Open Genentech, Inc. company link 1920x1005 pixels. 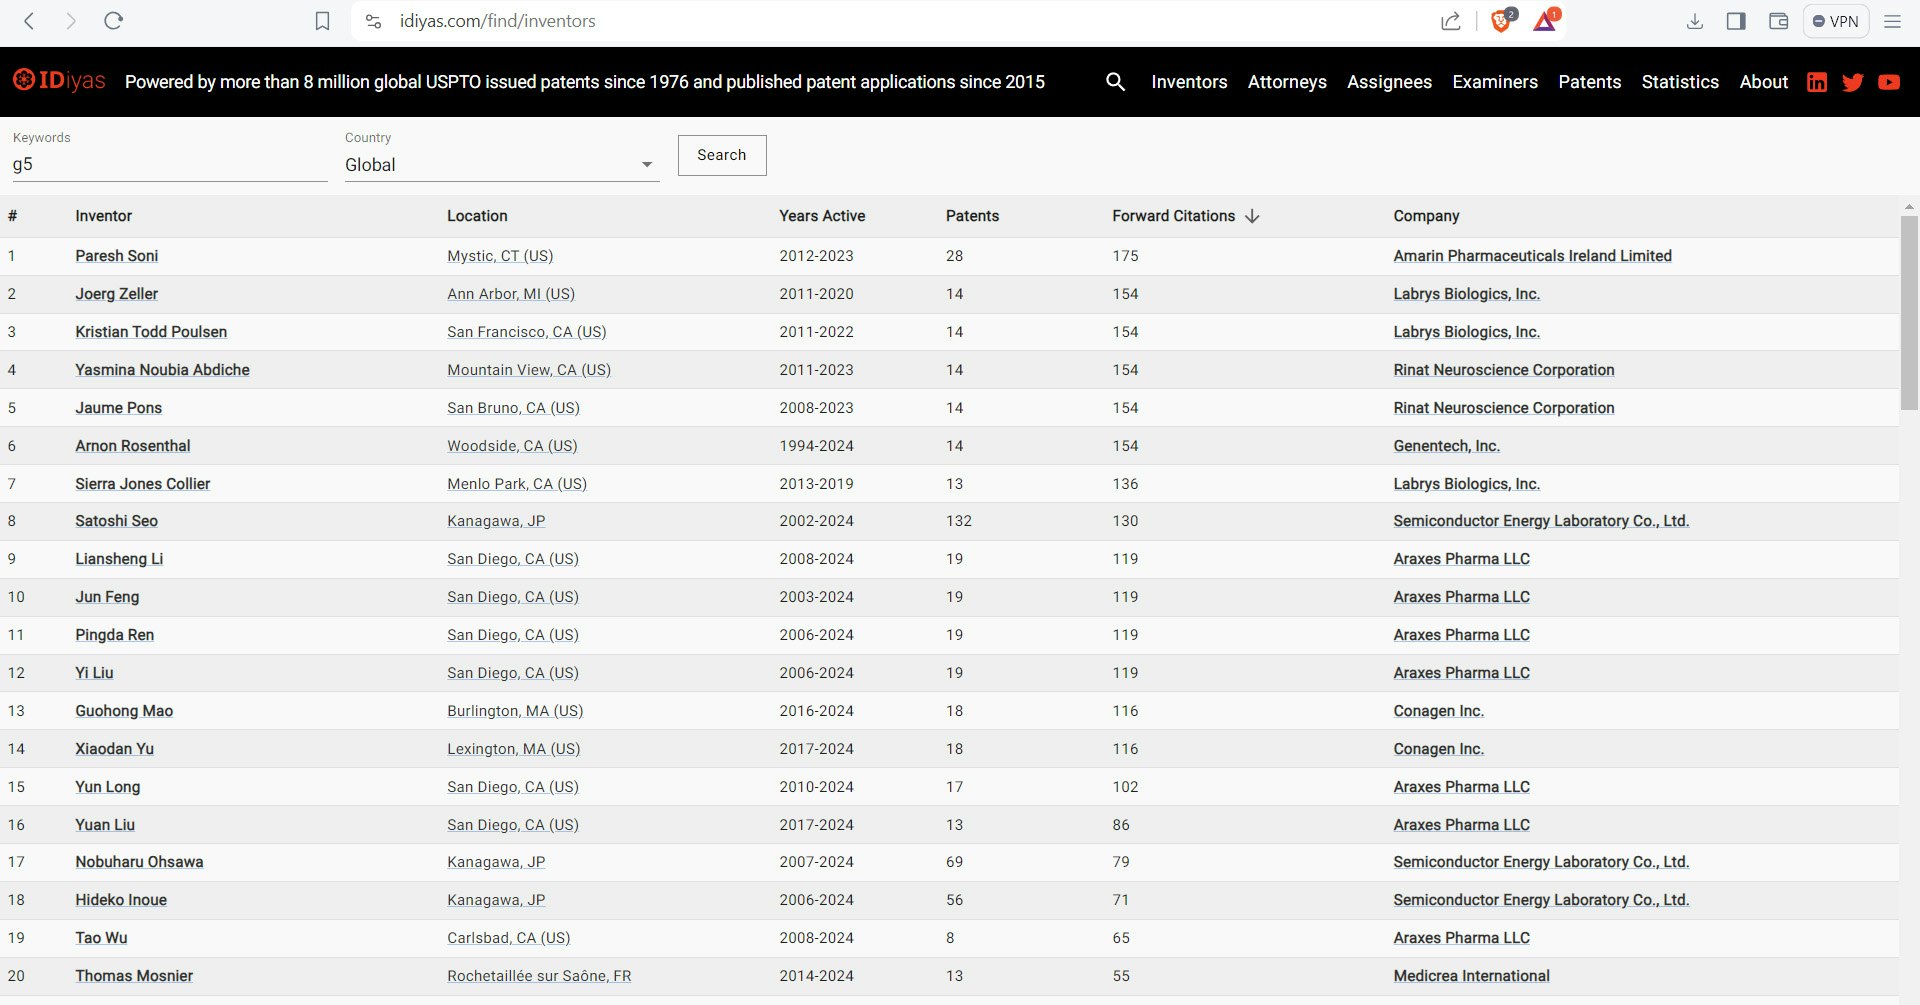(x=1446, y=446)
